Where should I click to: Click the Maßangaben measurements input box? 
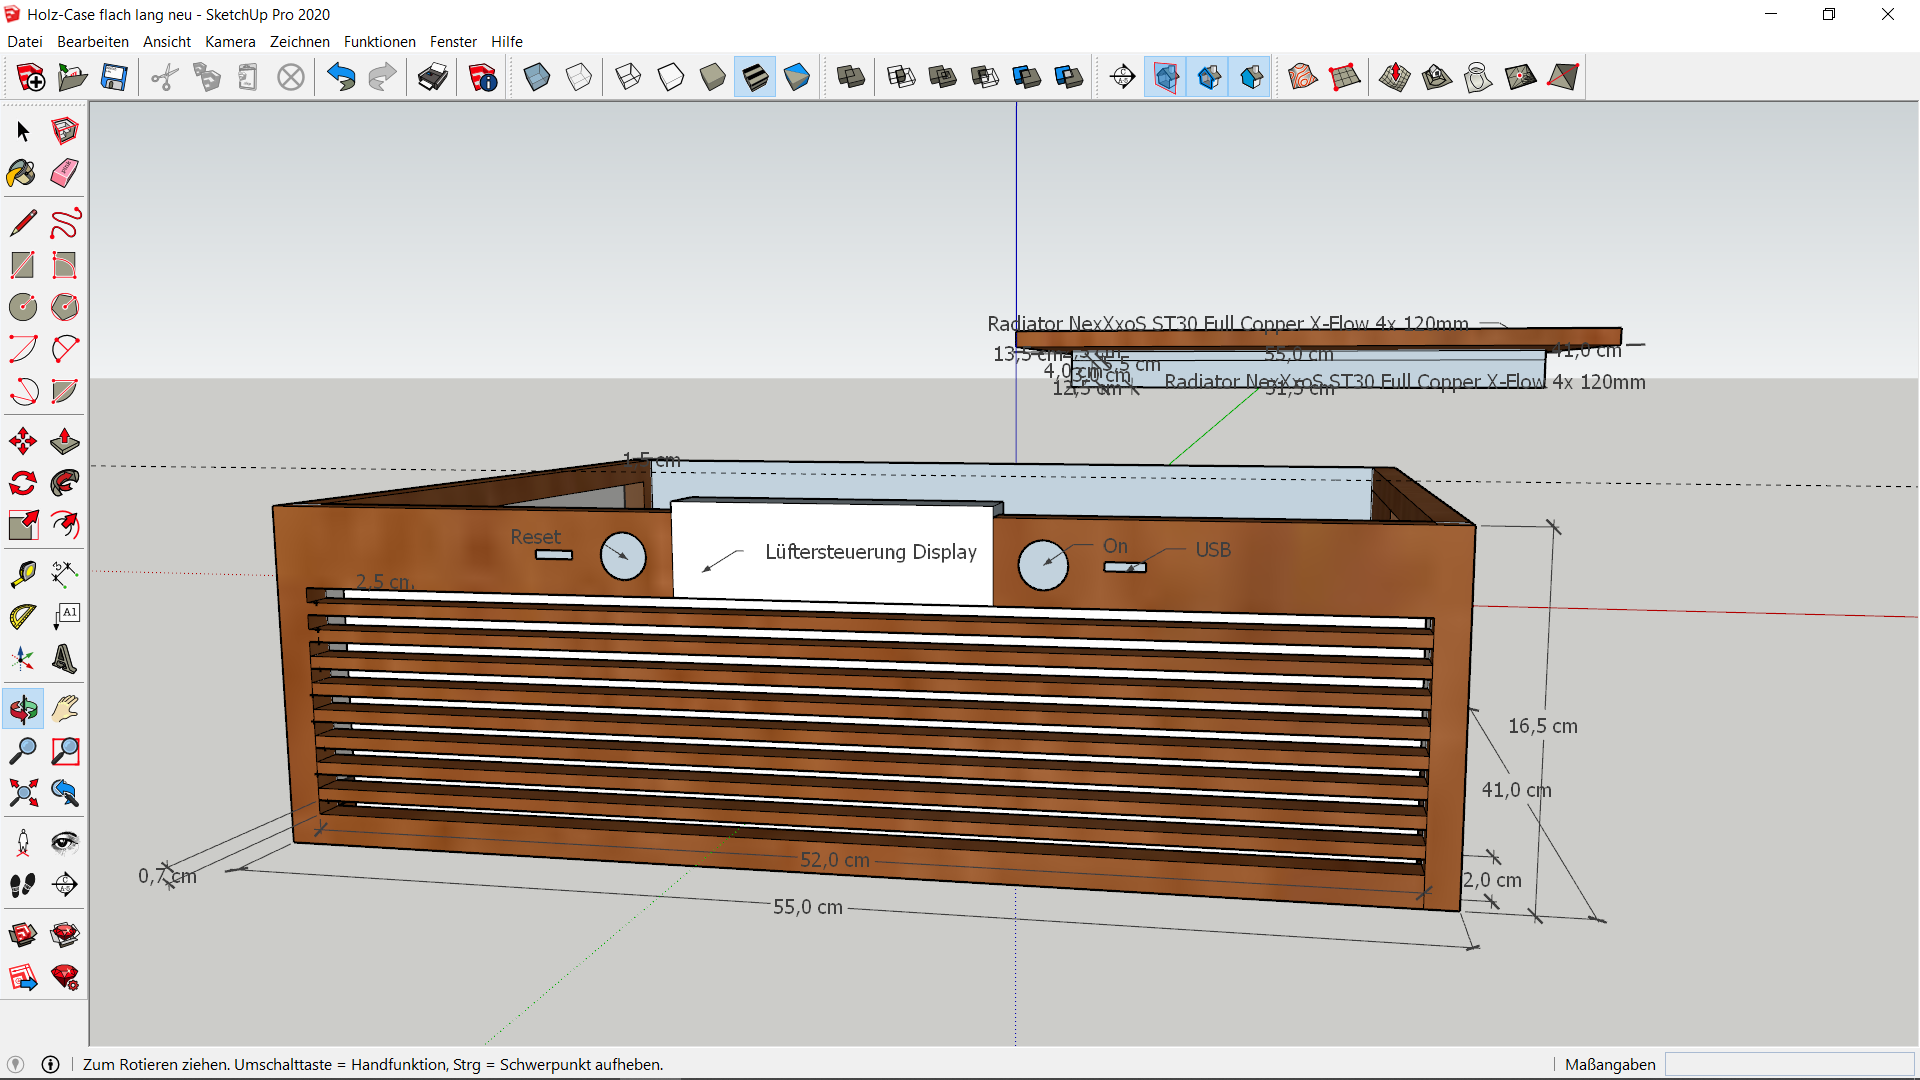pyautogui.click(x=1788, y=1064)
